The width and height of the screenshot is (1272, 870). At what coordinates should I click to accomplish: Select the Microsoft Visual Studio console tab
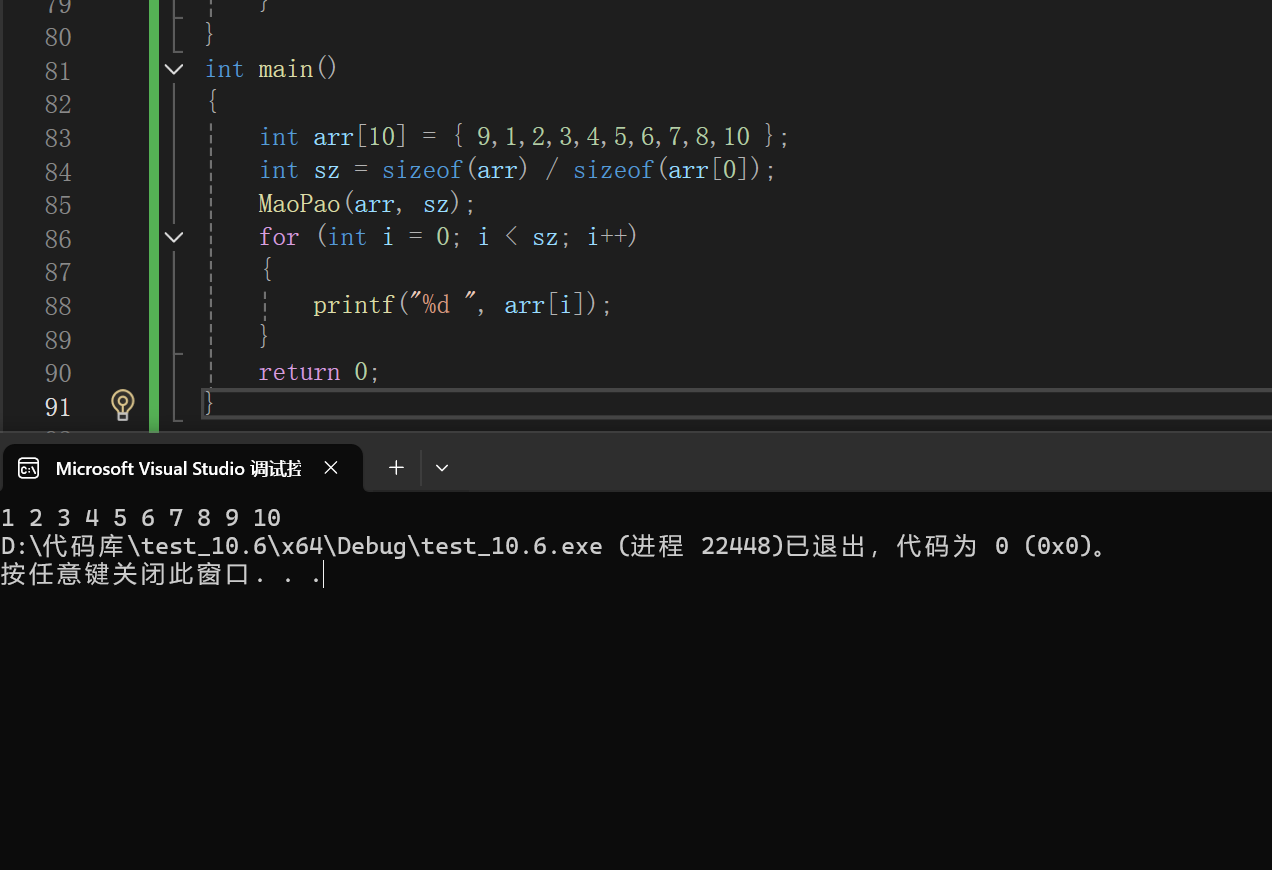point(181,468)
